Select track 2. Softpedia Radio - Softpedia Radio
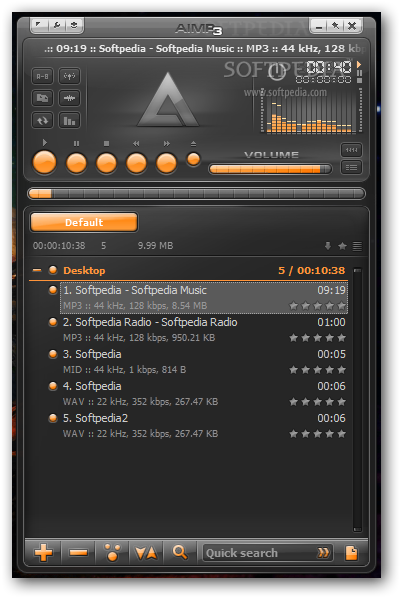Screen dimensions: 401x598 pyautogui.click(x=204, y=330)
